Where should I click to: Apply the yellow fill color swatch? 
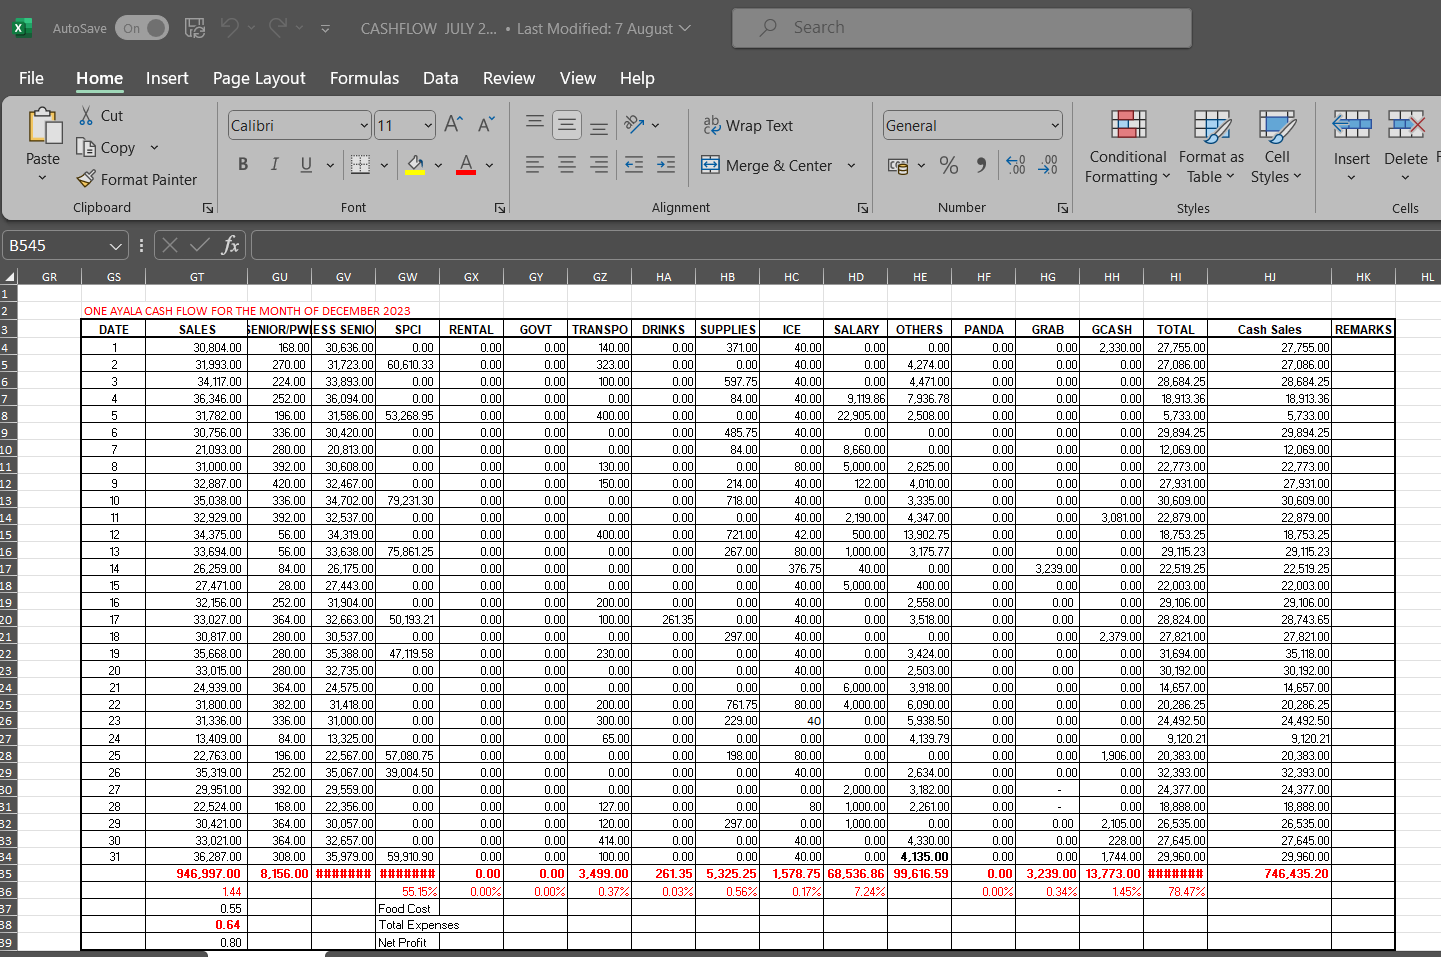click(x=415, y=164)
